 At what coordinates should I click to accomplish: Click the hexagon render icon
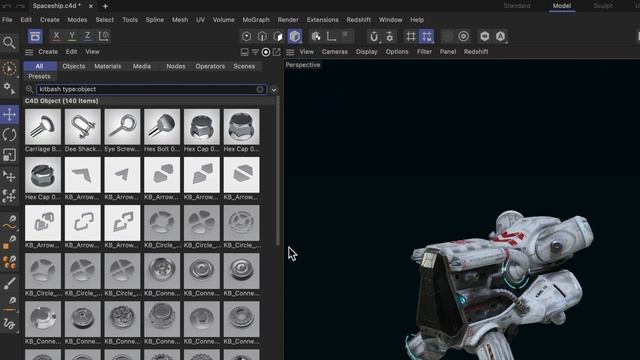click(x=484, y=36)
